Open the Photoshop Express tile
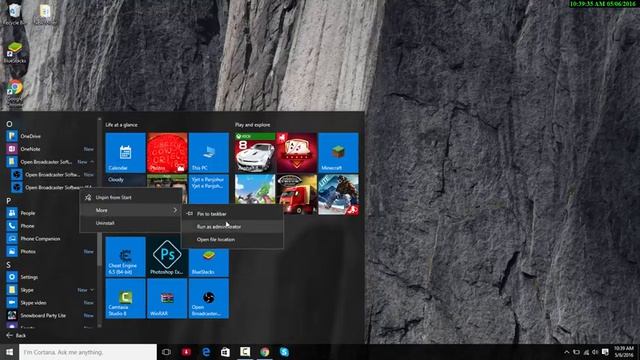 click(167, 257)
